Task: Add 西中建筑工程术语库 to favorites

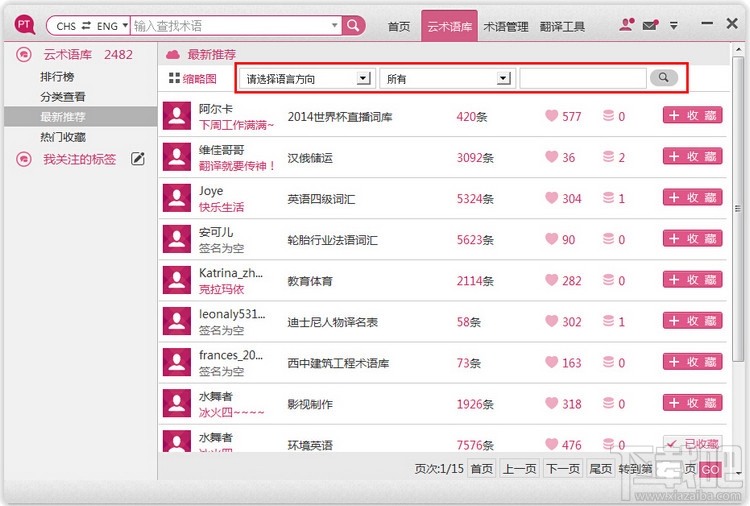Action: click(692, 362)
